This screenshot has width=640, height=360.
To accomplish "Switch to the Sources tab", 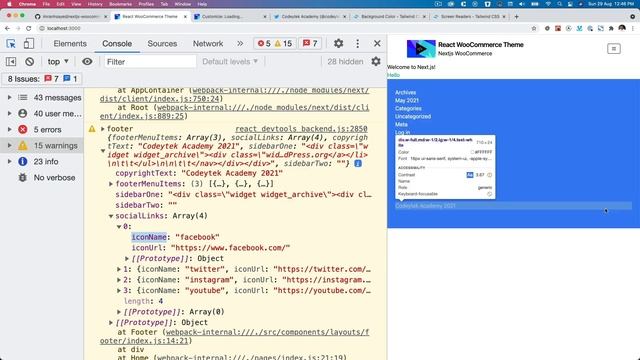I will pos(162,43).
